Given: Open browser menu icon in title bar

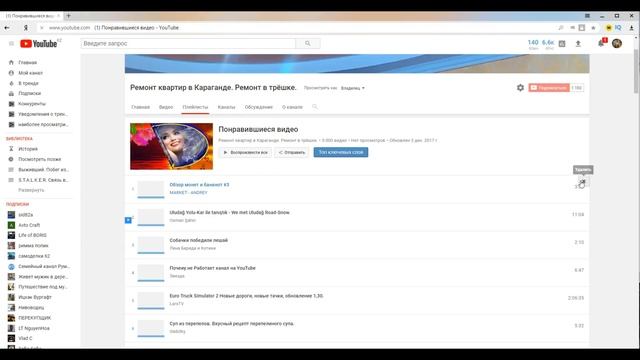Looking at the screenshot, I should (x=587, y=16).
